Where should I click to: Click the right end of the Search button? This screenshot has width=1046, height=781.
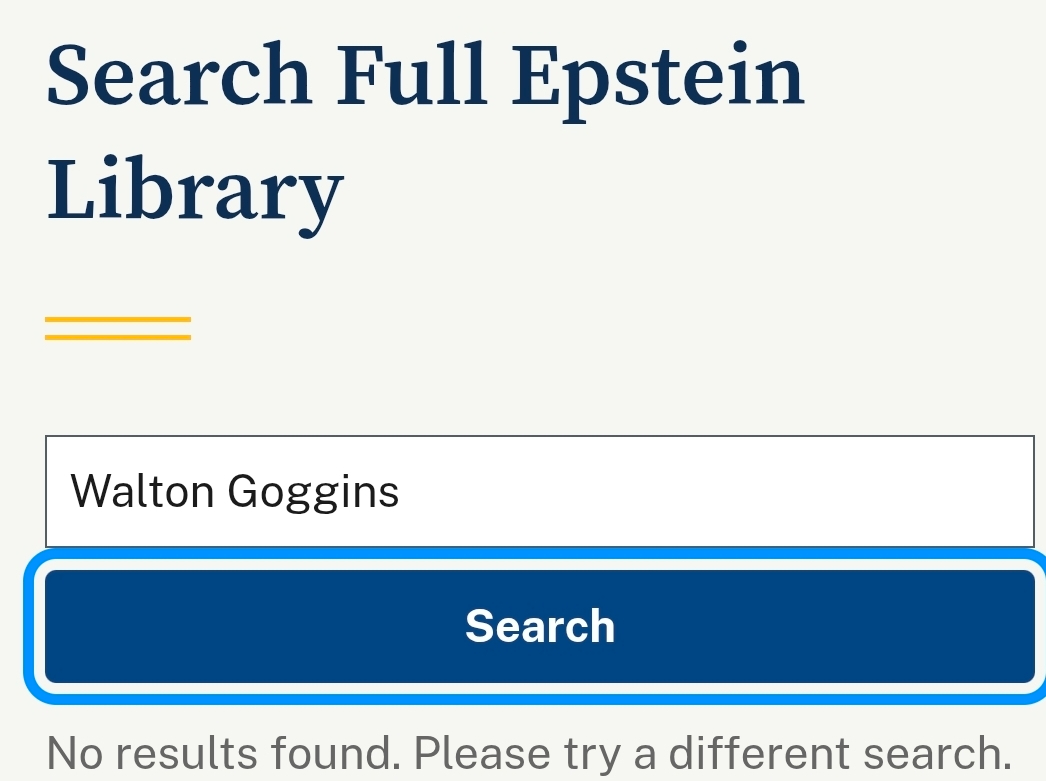tap(1000, 626)
